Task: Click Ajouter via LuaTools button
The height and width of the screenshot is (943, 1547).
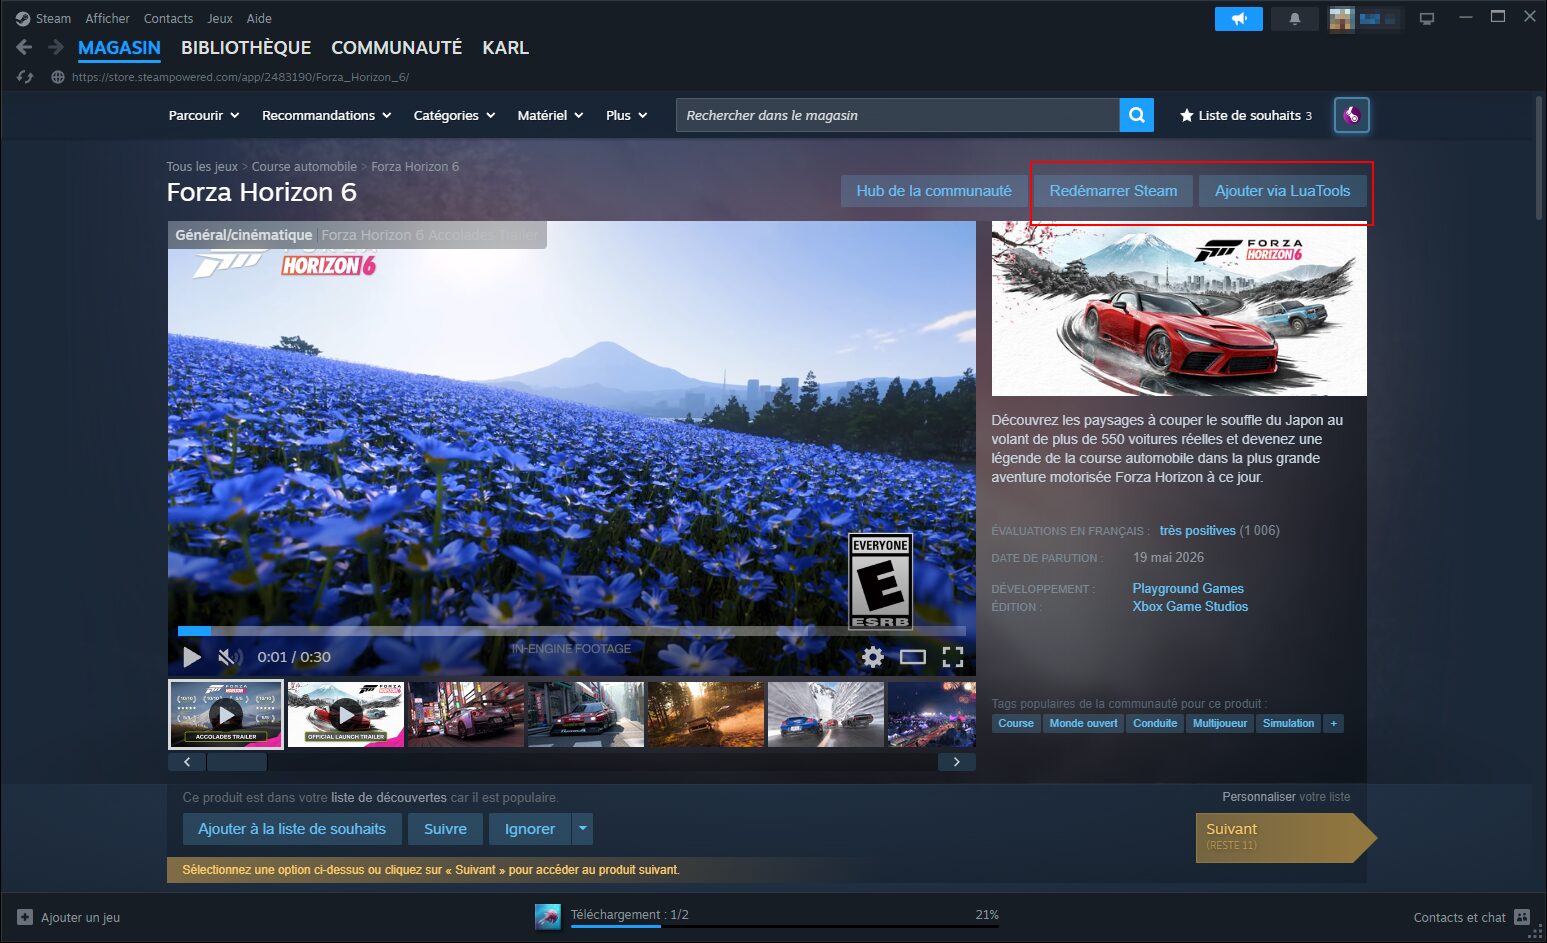Action: tap(1283, 191)
